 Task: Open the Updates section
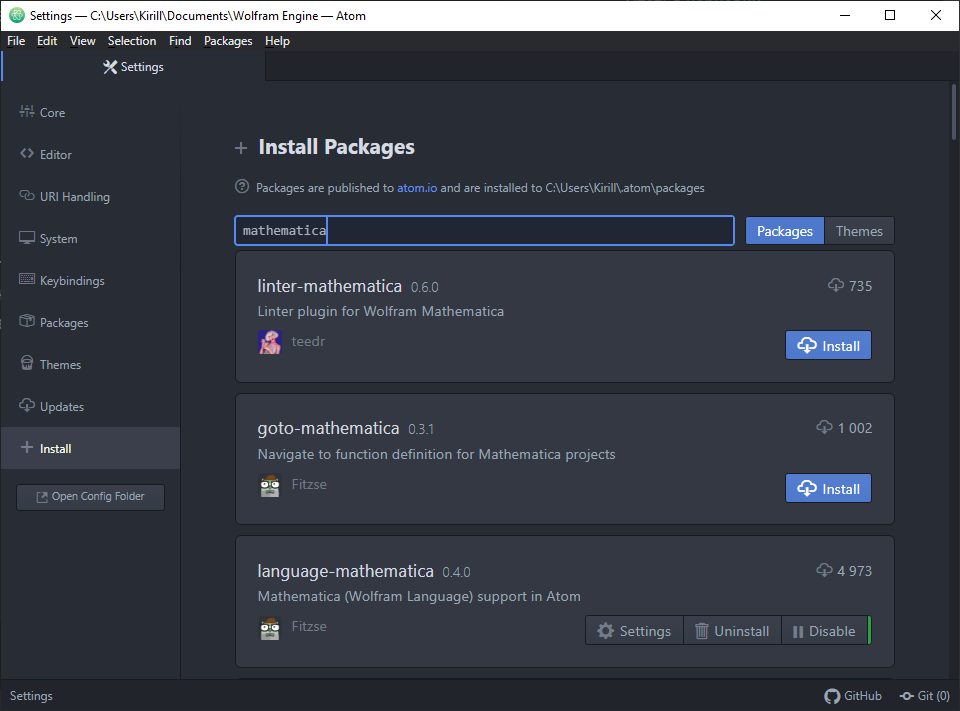click(x=91, y=407)
